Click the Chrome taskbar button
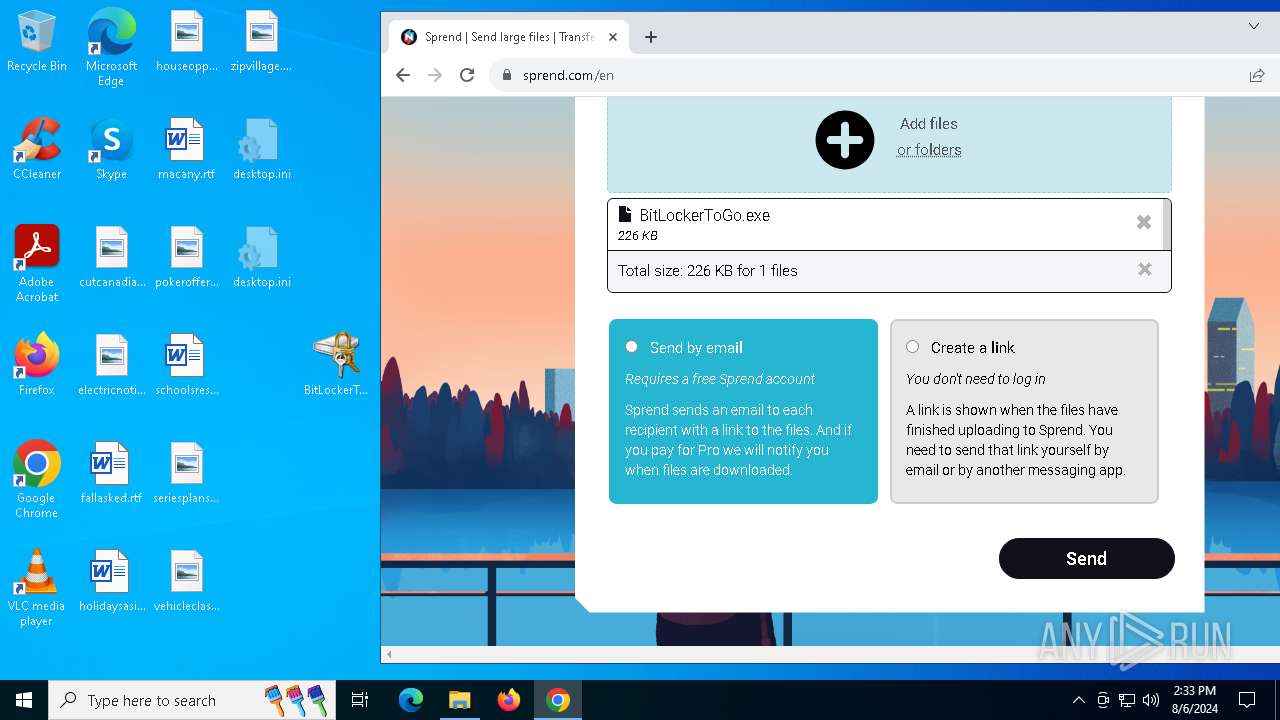 coord(558,700)
